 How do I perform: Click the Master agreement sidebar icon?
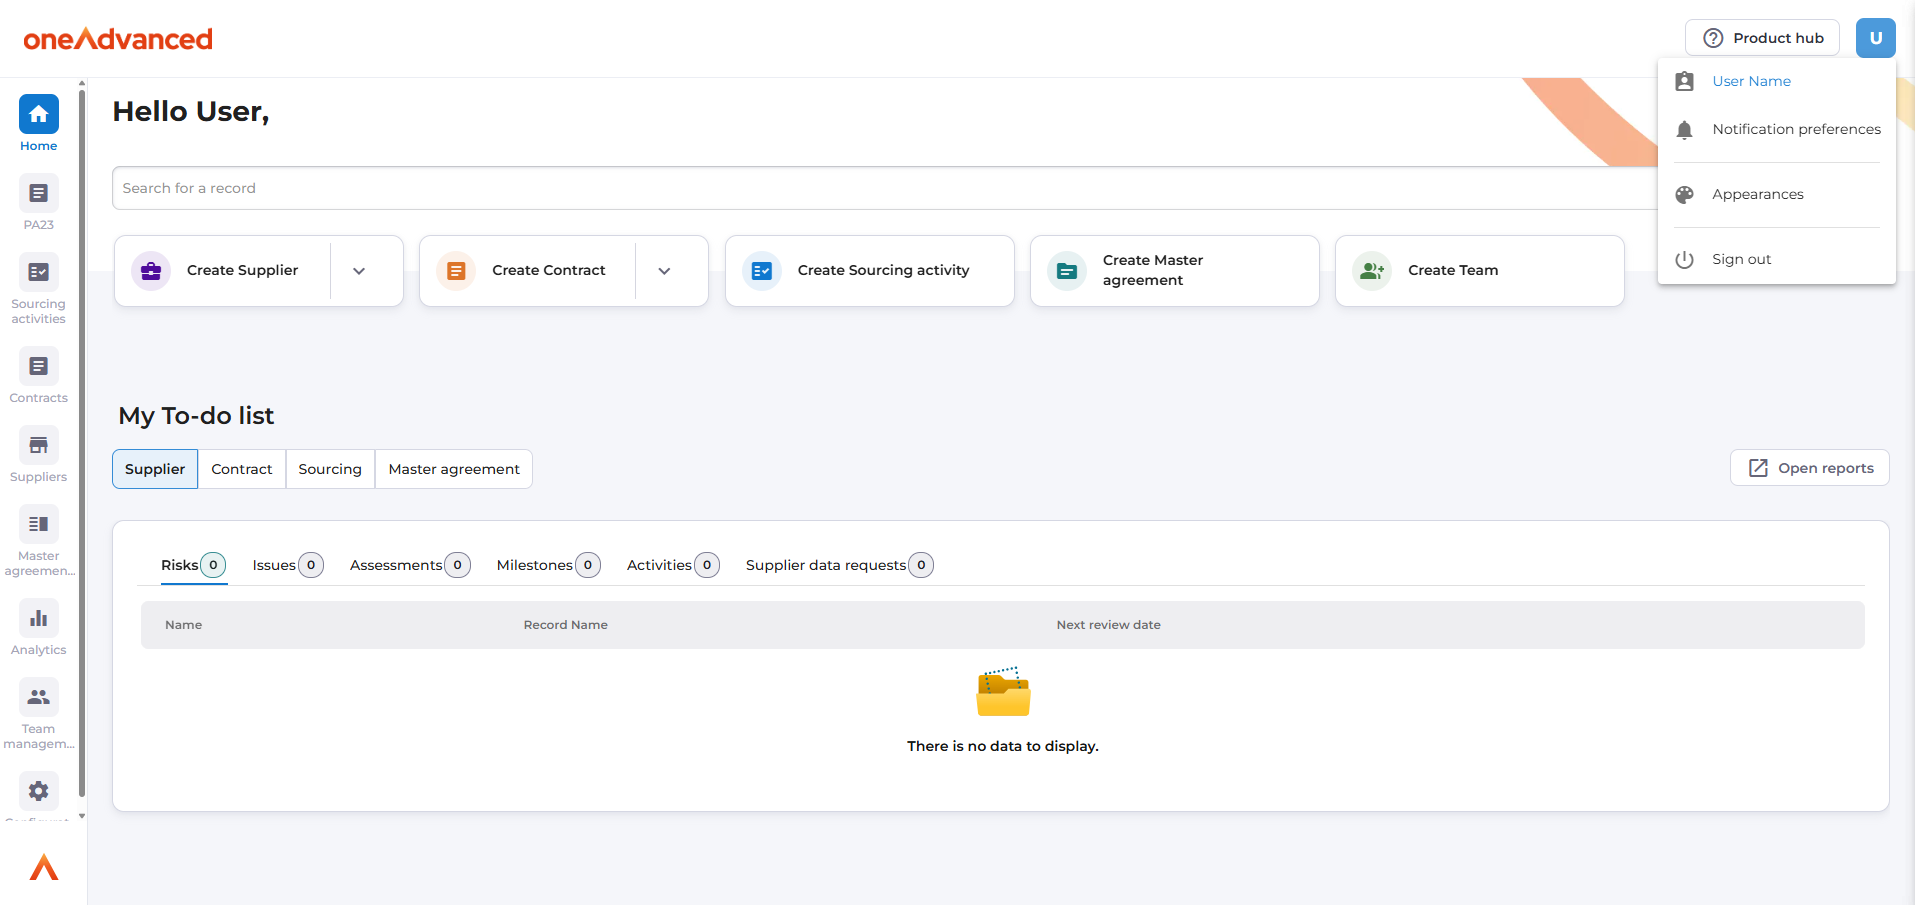point(38,525)
